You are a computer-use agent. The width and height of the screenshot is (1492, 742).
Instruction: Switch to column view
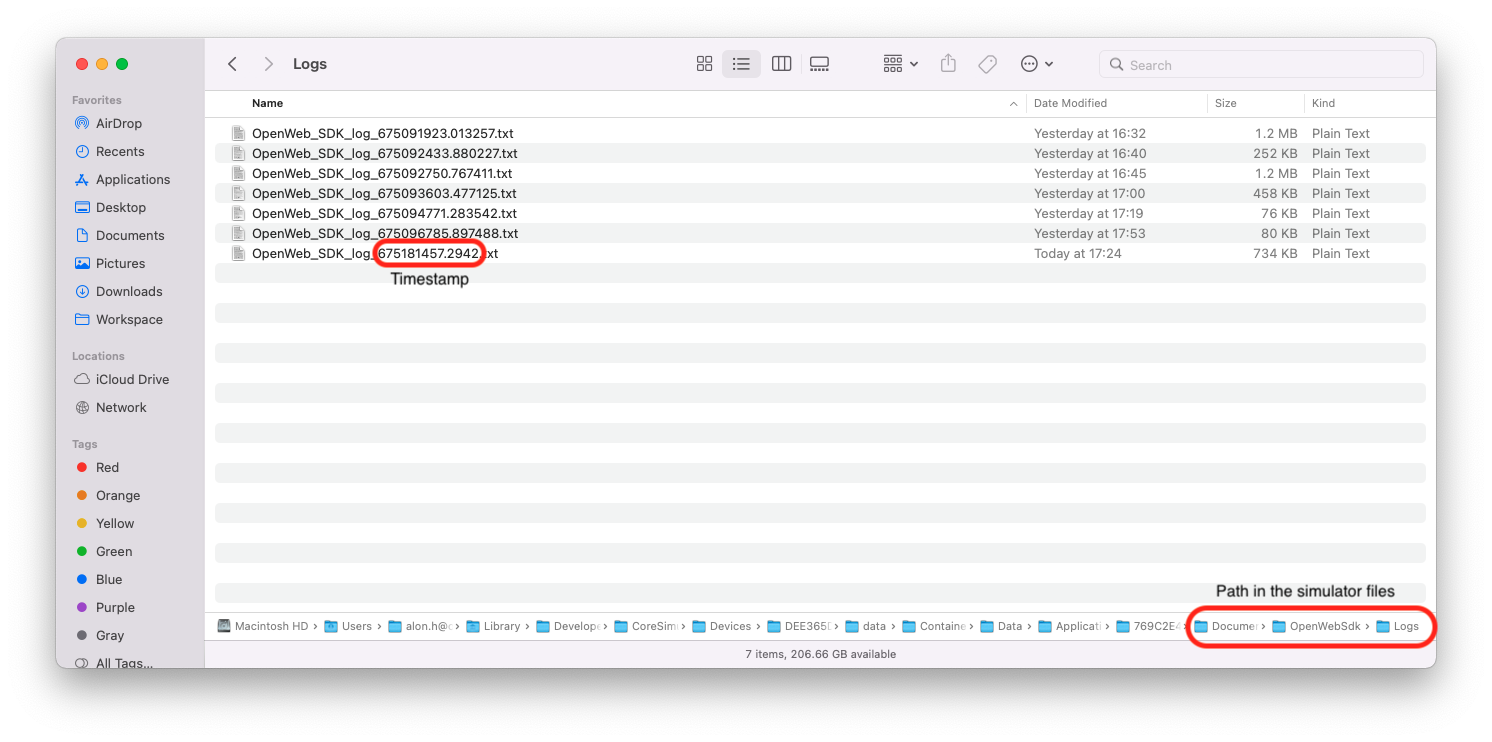pos(782,64)
